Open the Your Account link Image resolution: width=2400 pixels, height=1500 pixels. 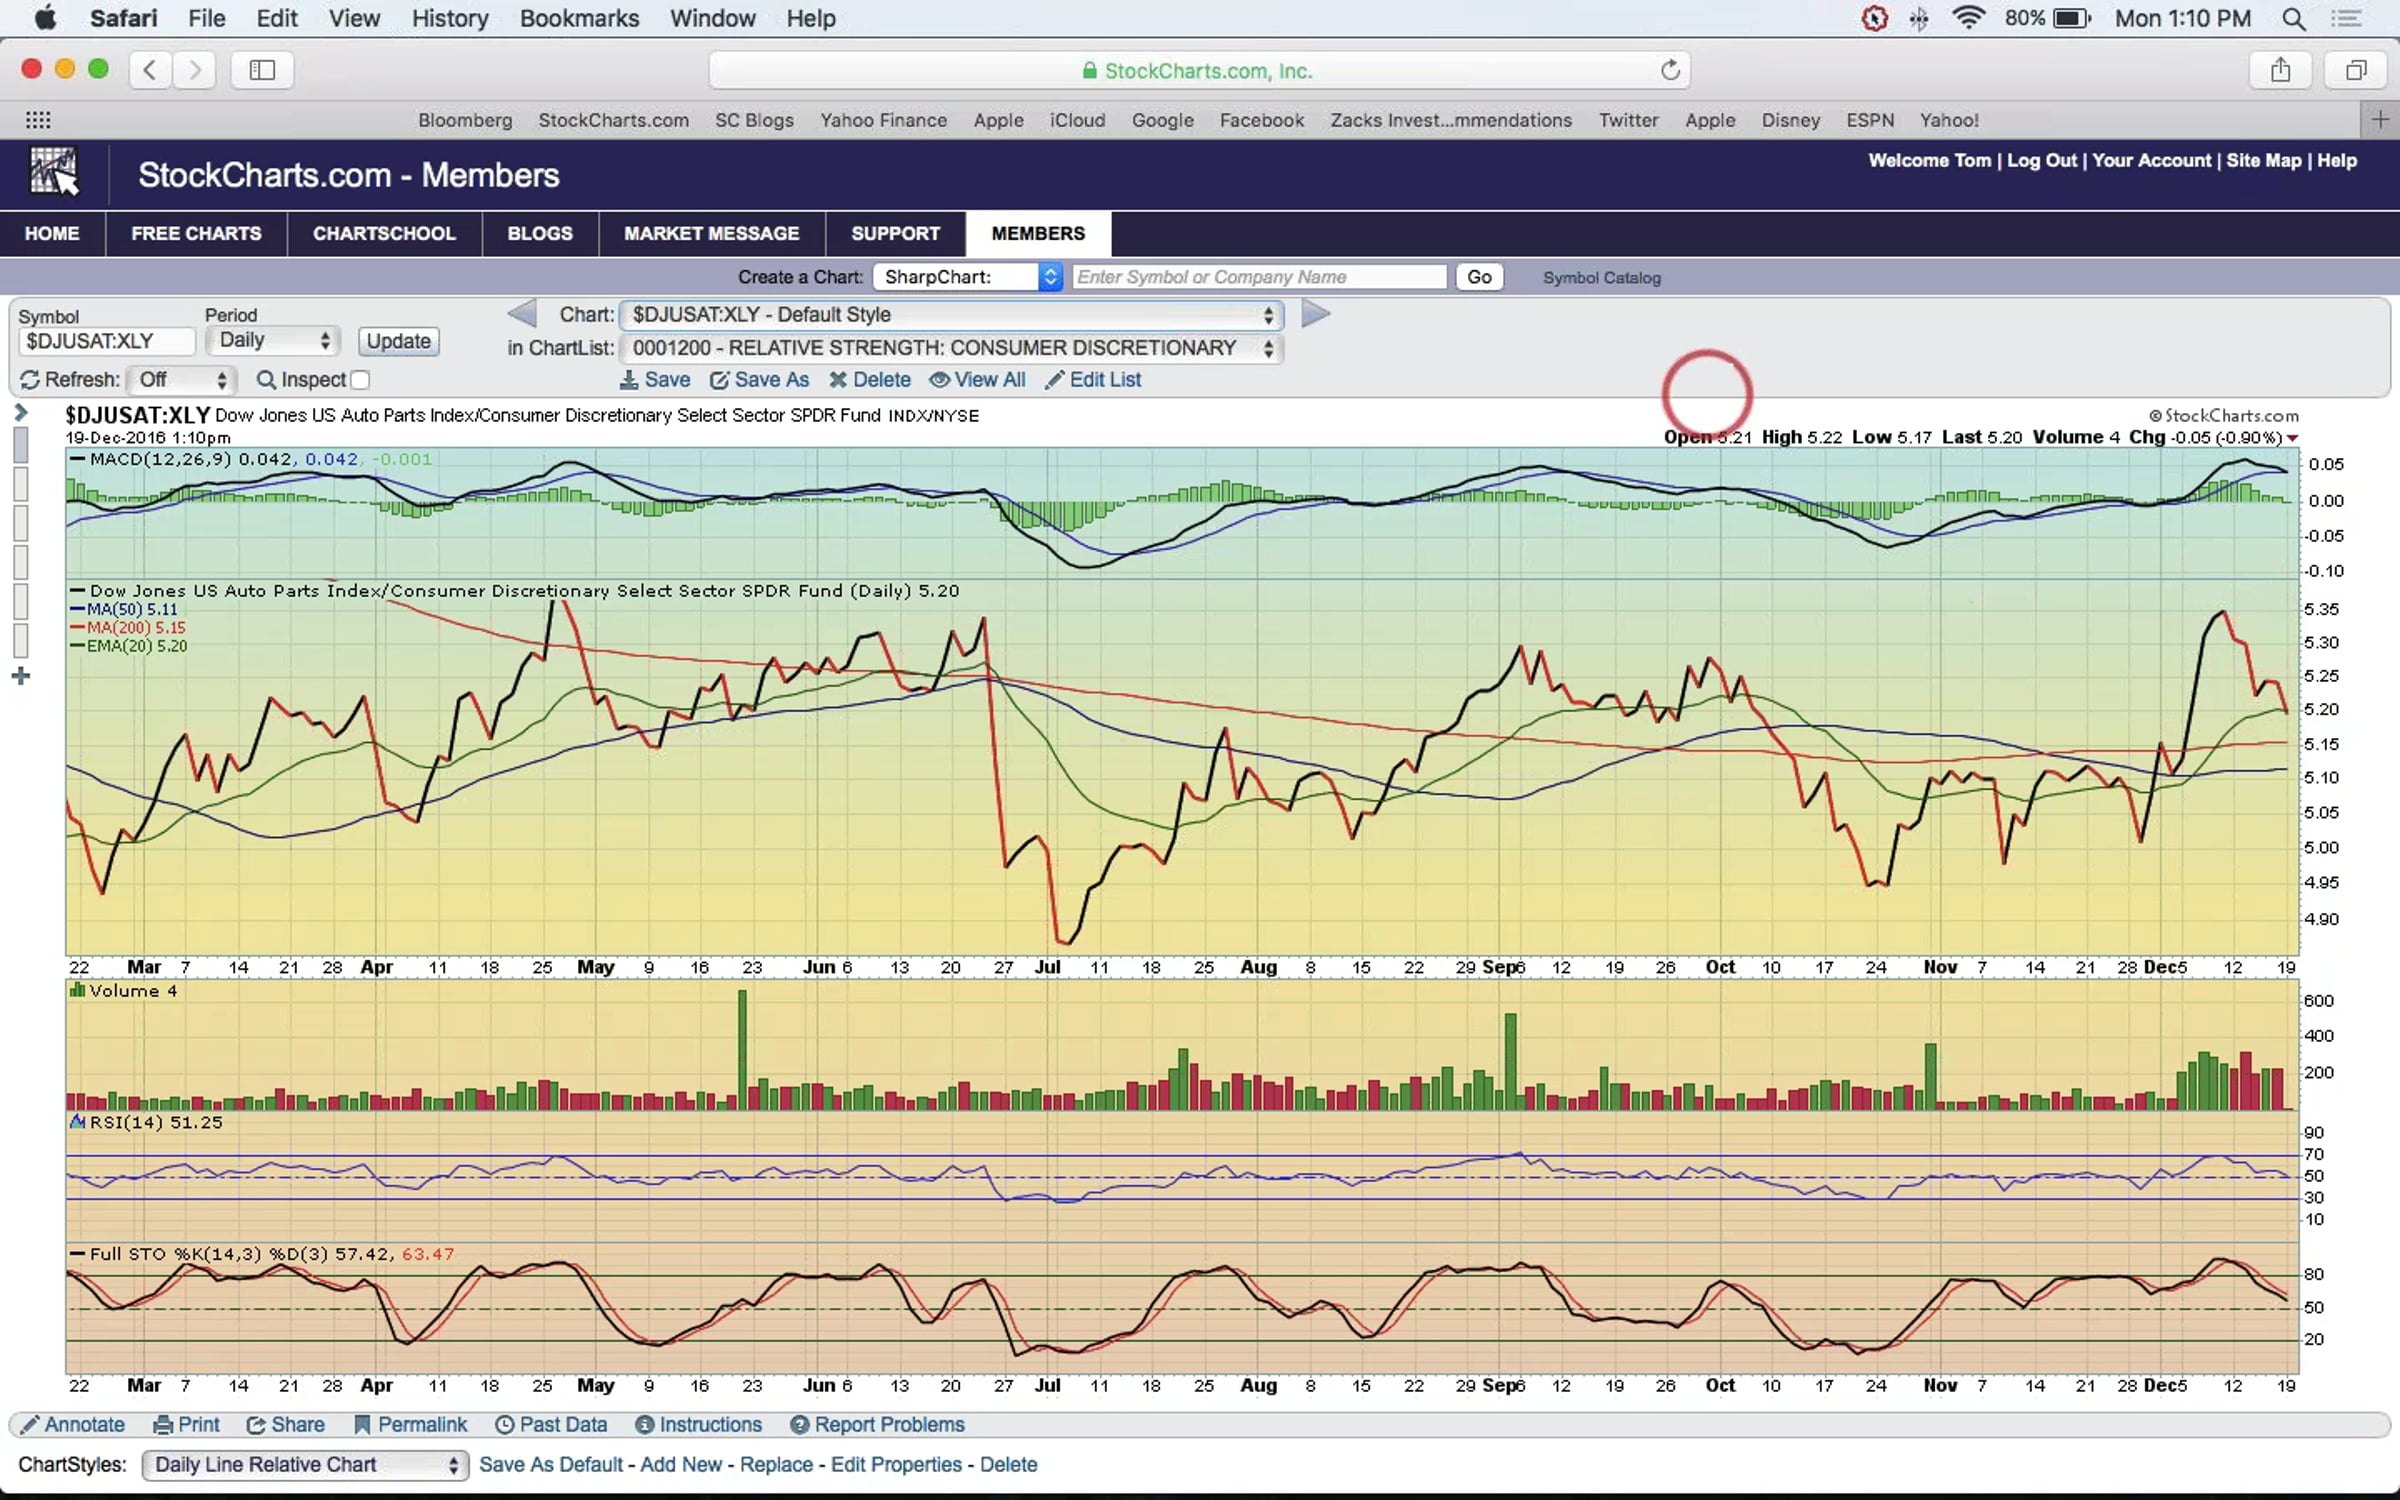2151,161
